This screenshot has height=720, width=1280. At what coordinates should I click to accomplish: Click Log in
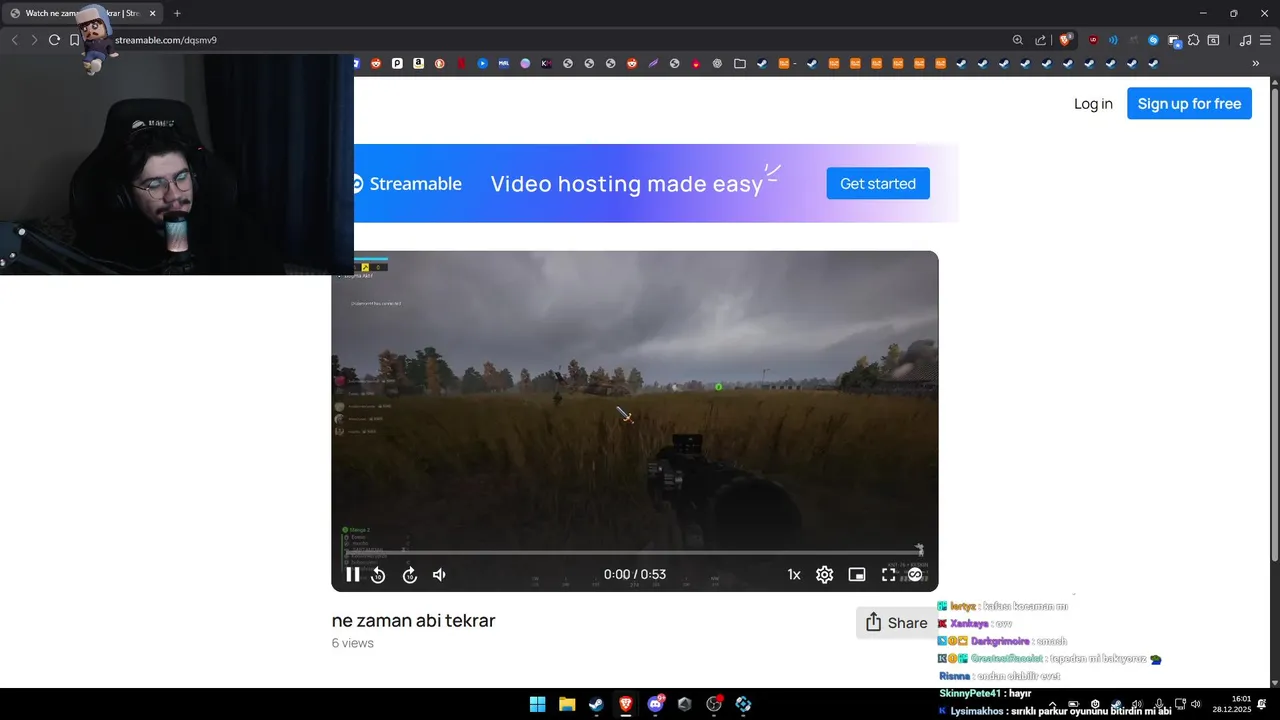click(x=1093, y=104)
